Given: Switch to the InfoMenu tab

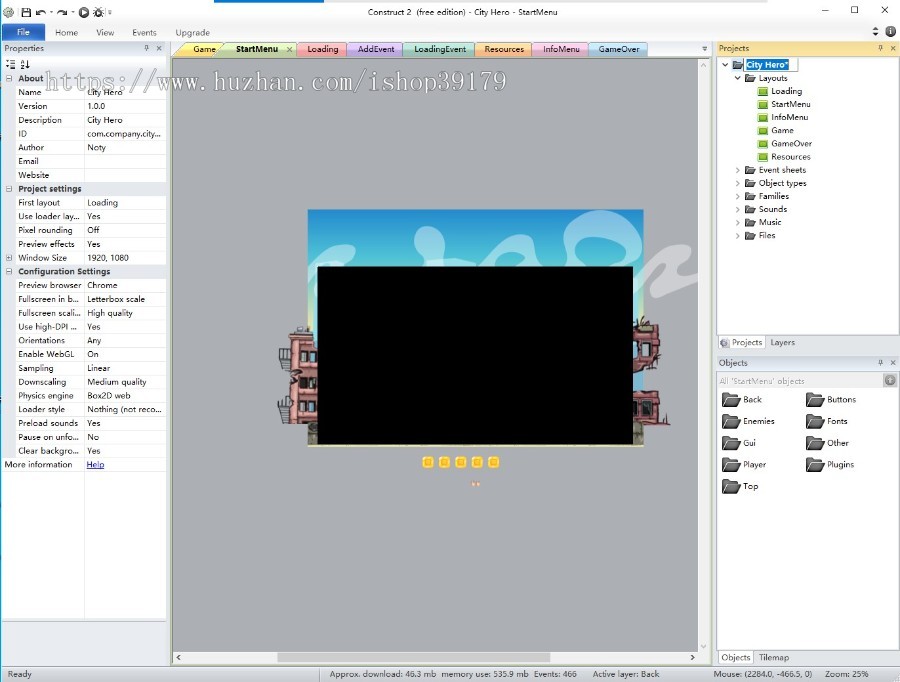Looking at the screenshot, I should coord(561,49).
